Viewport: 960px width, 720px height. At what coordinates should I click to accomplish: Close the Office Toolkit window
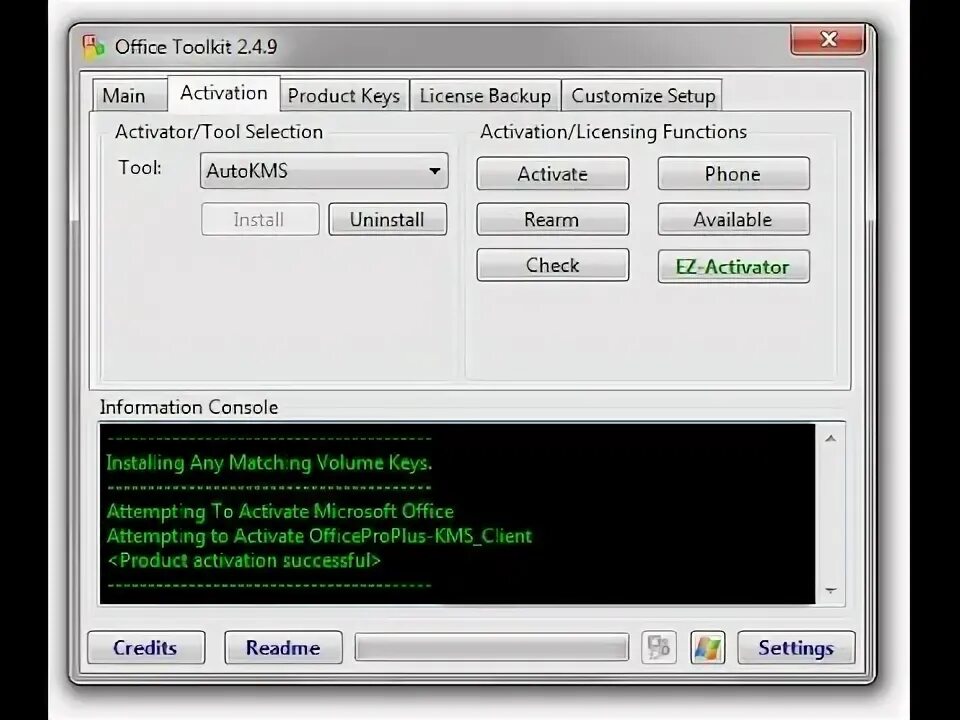point(828,39)
